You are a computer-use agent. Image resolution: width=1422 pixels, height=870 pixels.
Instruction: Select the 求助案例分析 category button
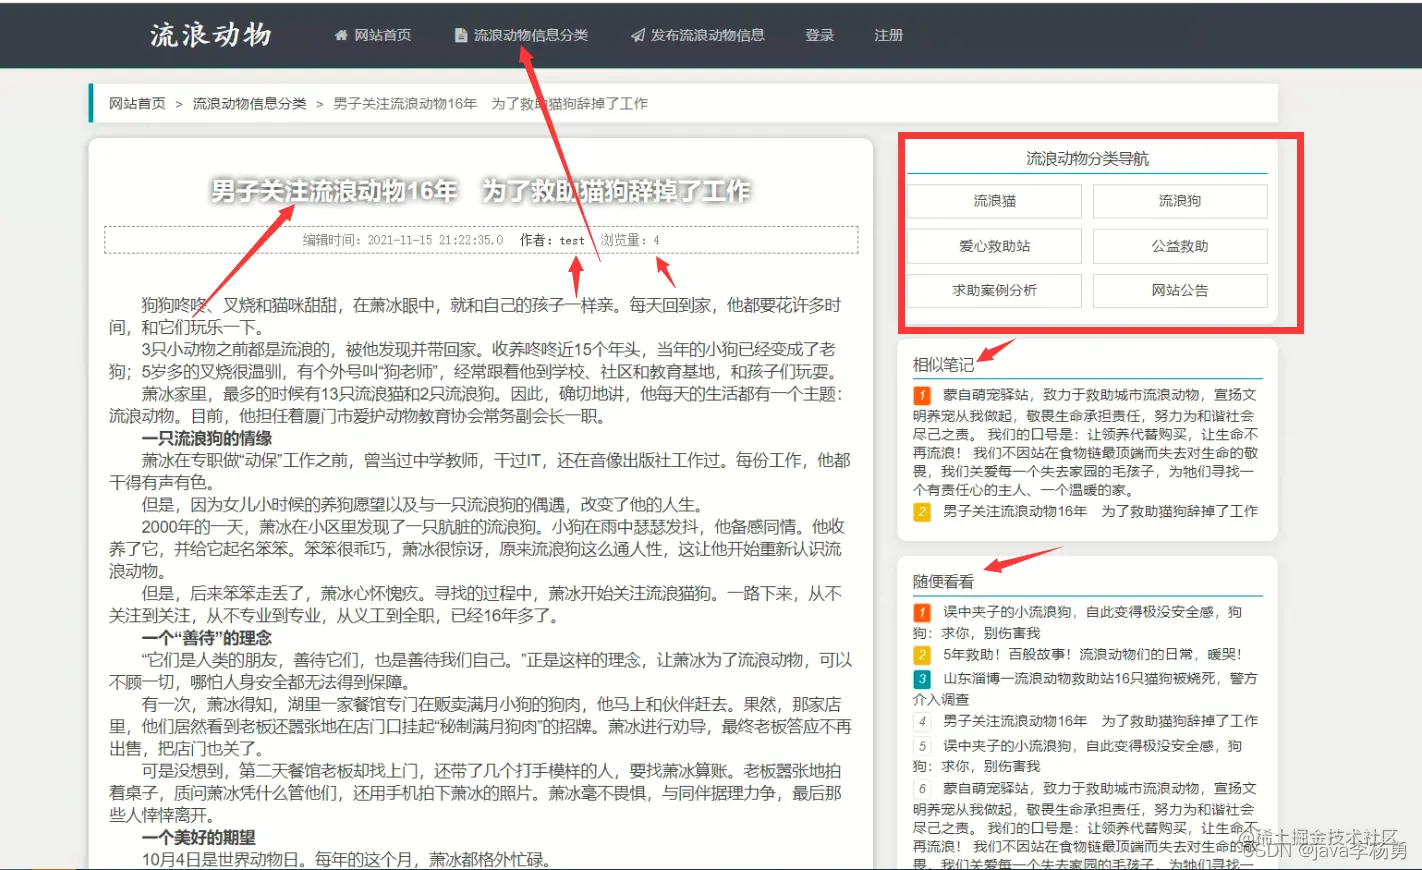[x=994, y=291]
